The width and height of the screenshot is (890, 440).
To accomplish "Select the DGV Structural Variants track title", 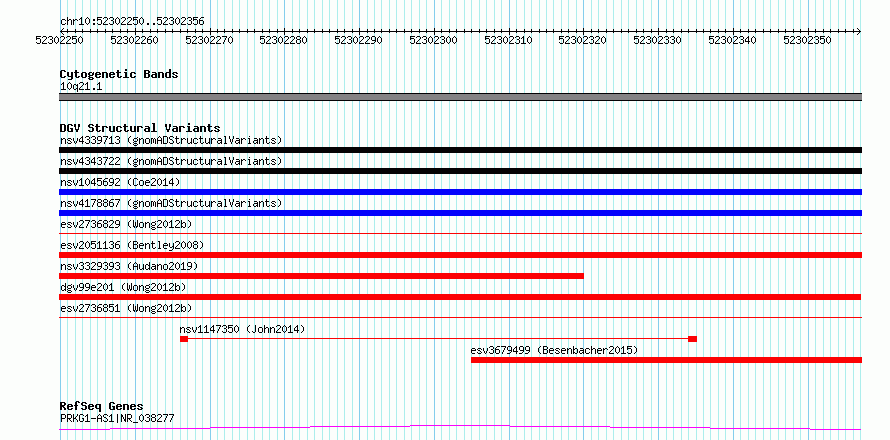I will tap(140, 128).
